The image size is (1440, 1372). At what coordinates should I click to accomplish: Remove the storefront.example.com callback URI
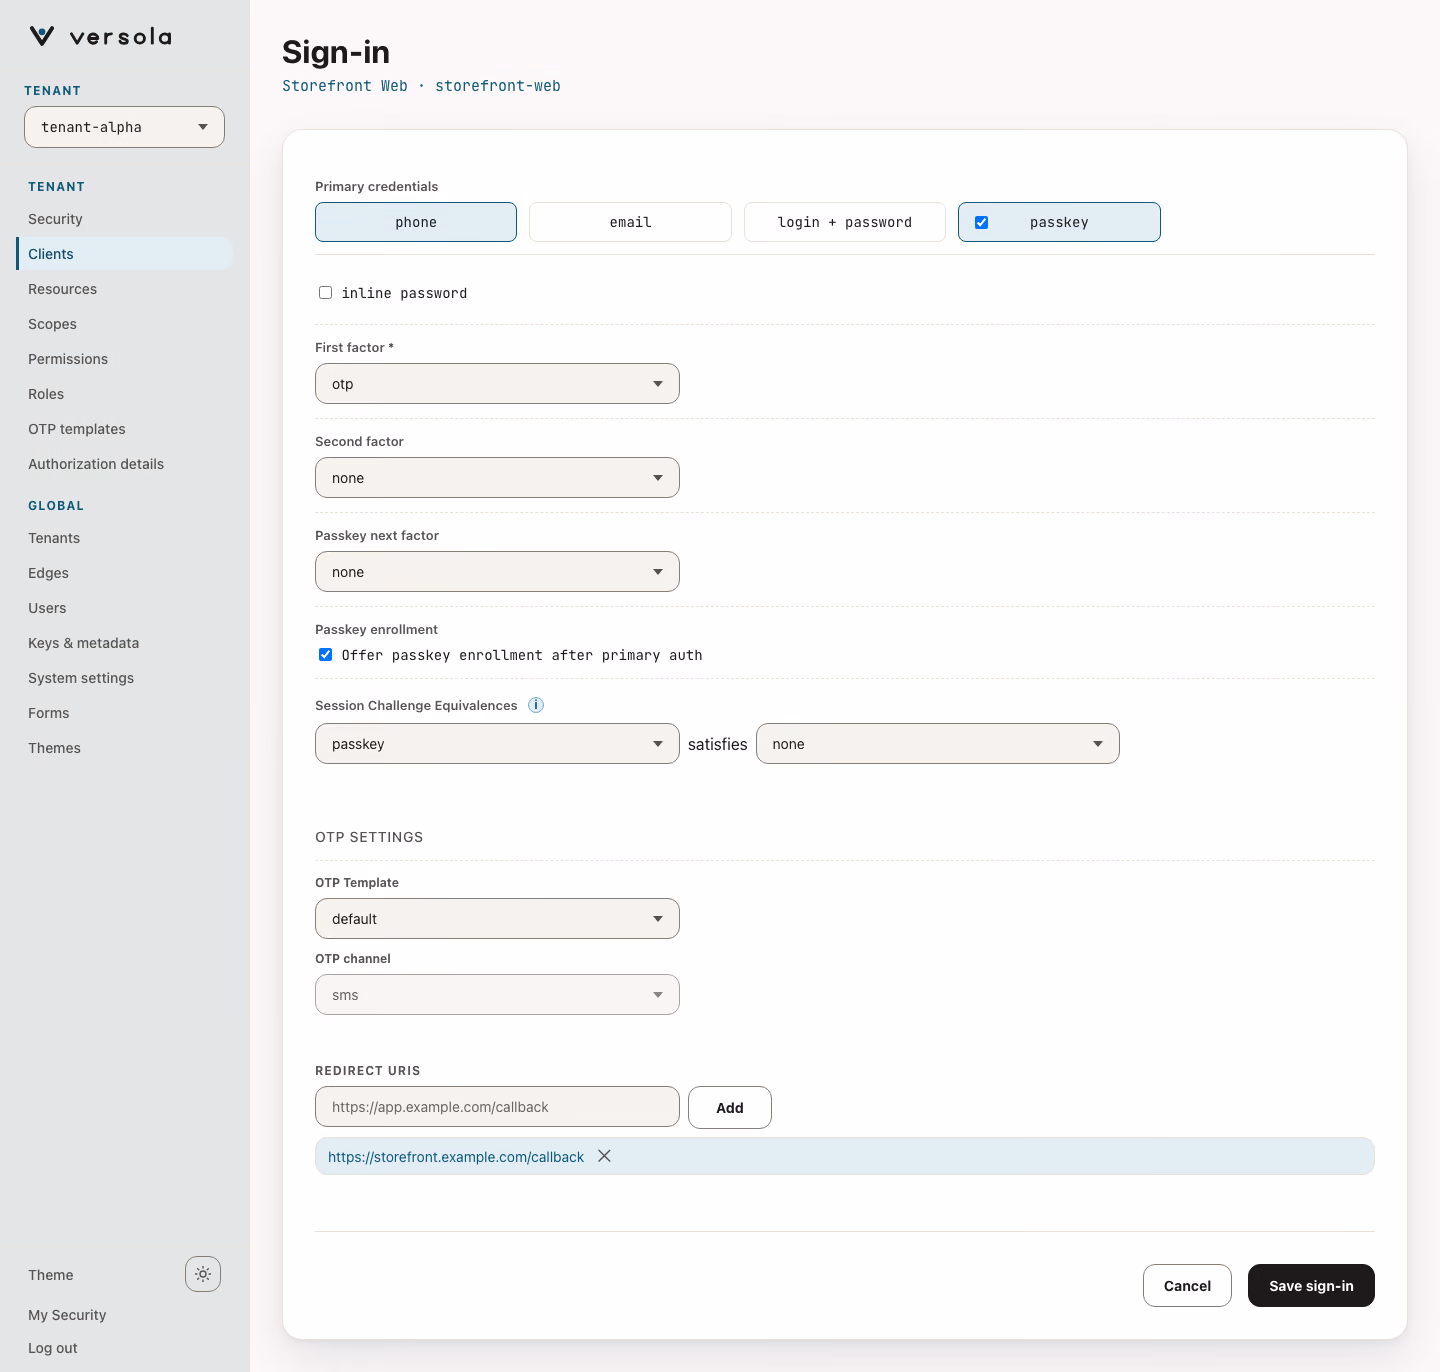[x=604, y=1156]
